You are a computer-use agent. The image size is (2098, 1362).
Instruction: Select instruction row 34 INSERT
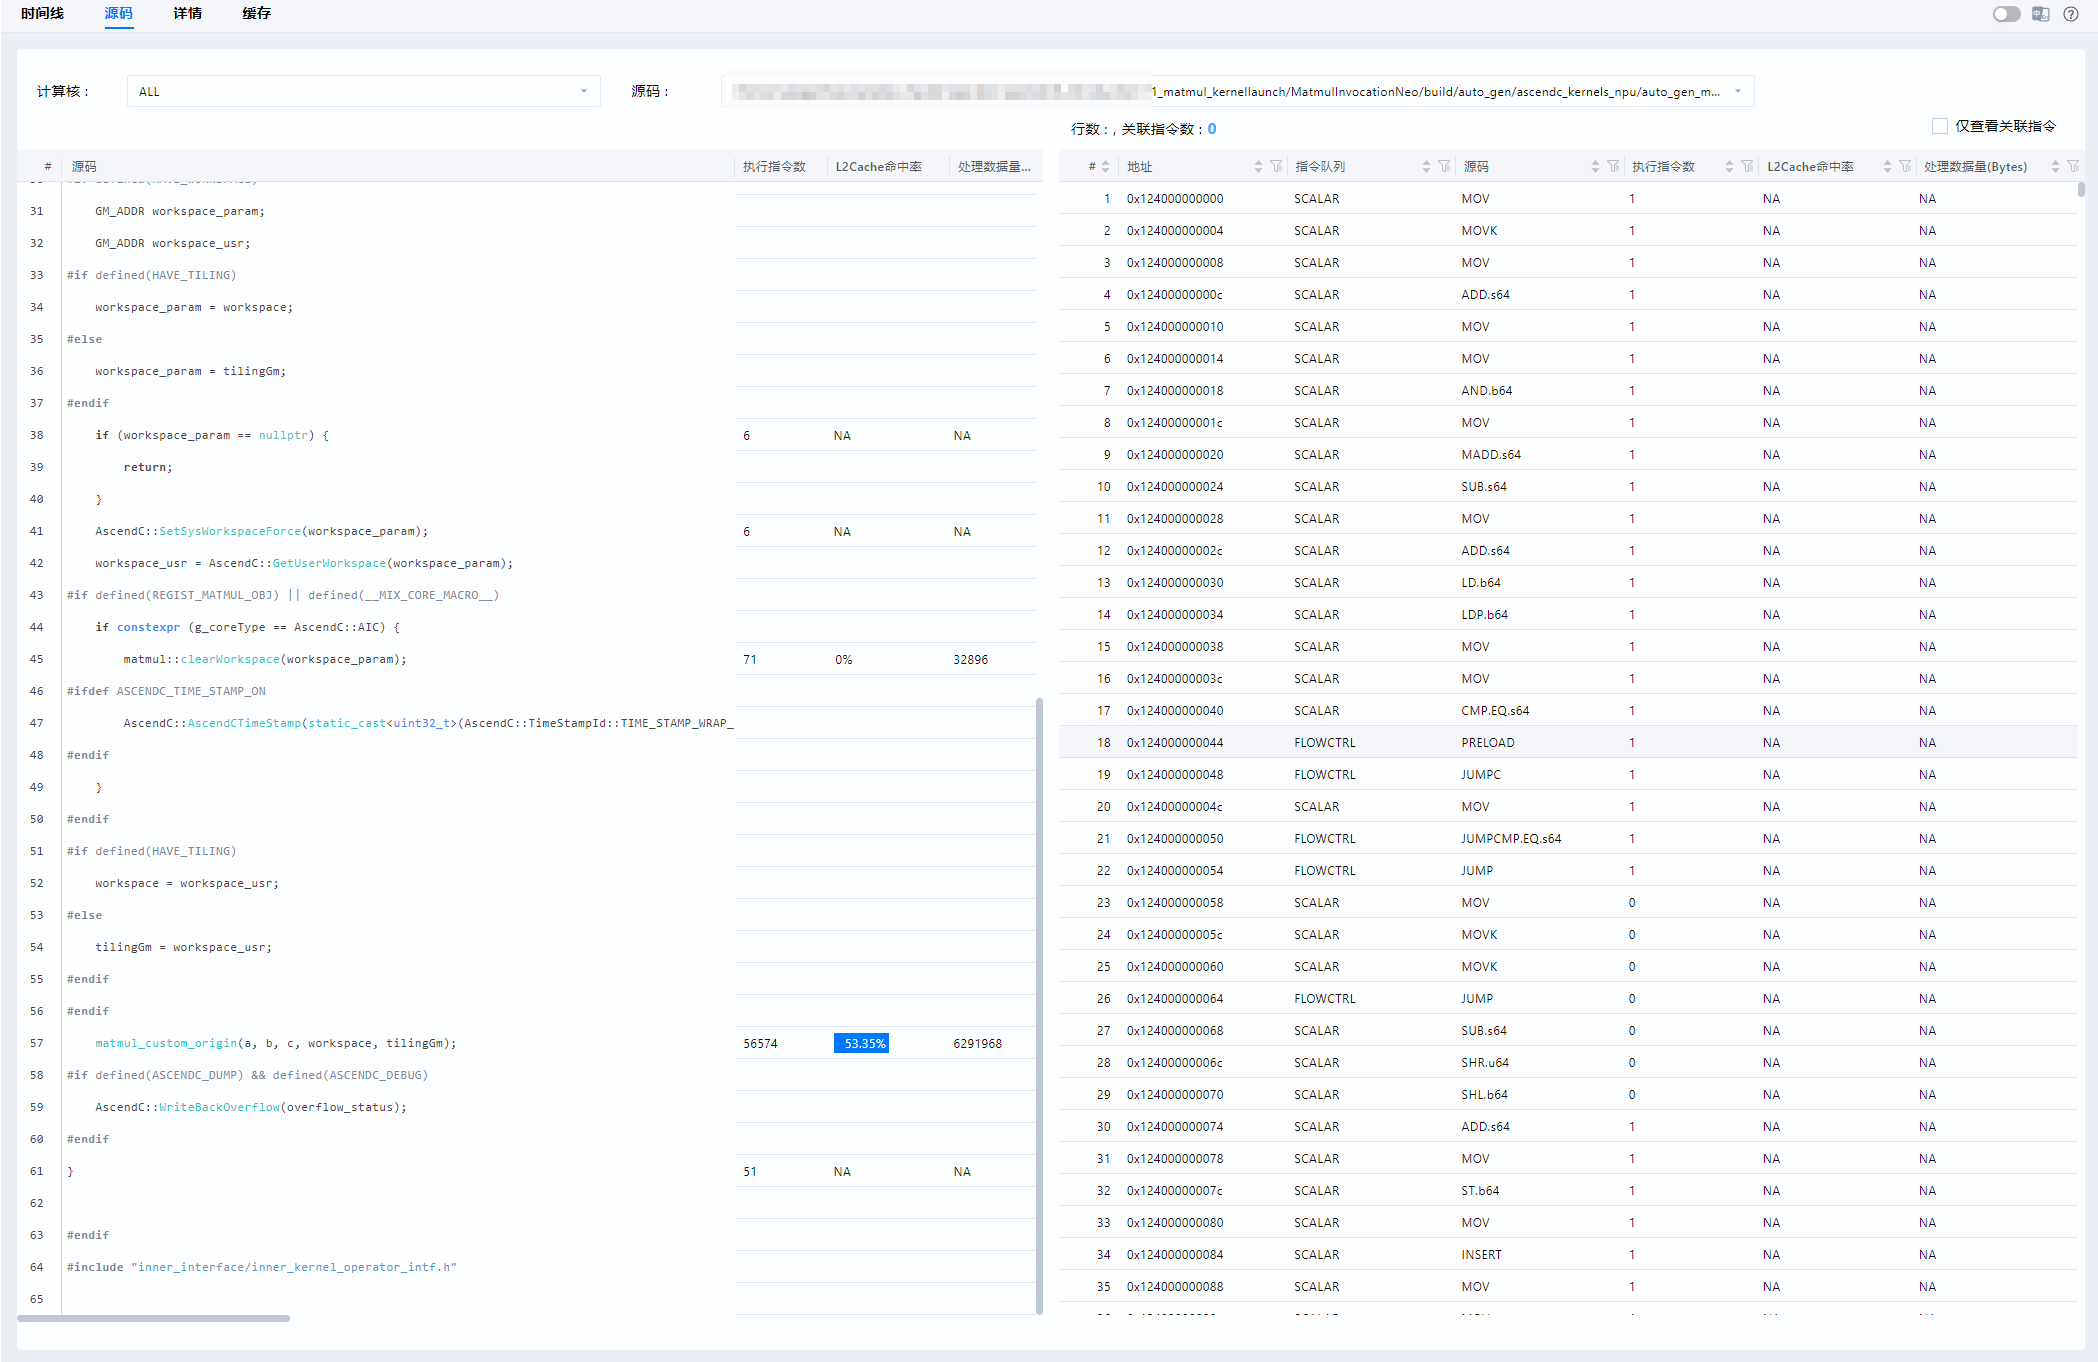click(x=1568, y=1254)
